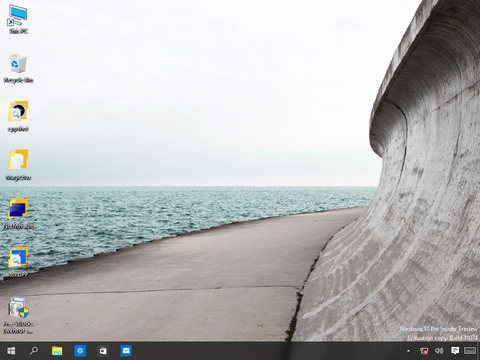Open the Action Center notifications icon

coord(455,351)
